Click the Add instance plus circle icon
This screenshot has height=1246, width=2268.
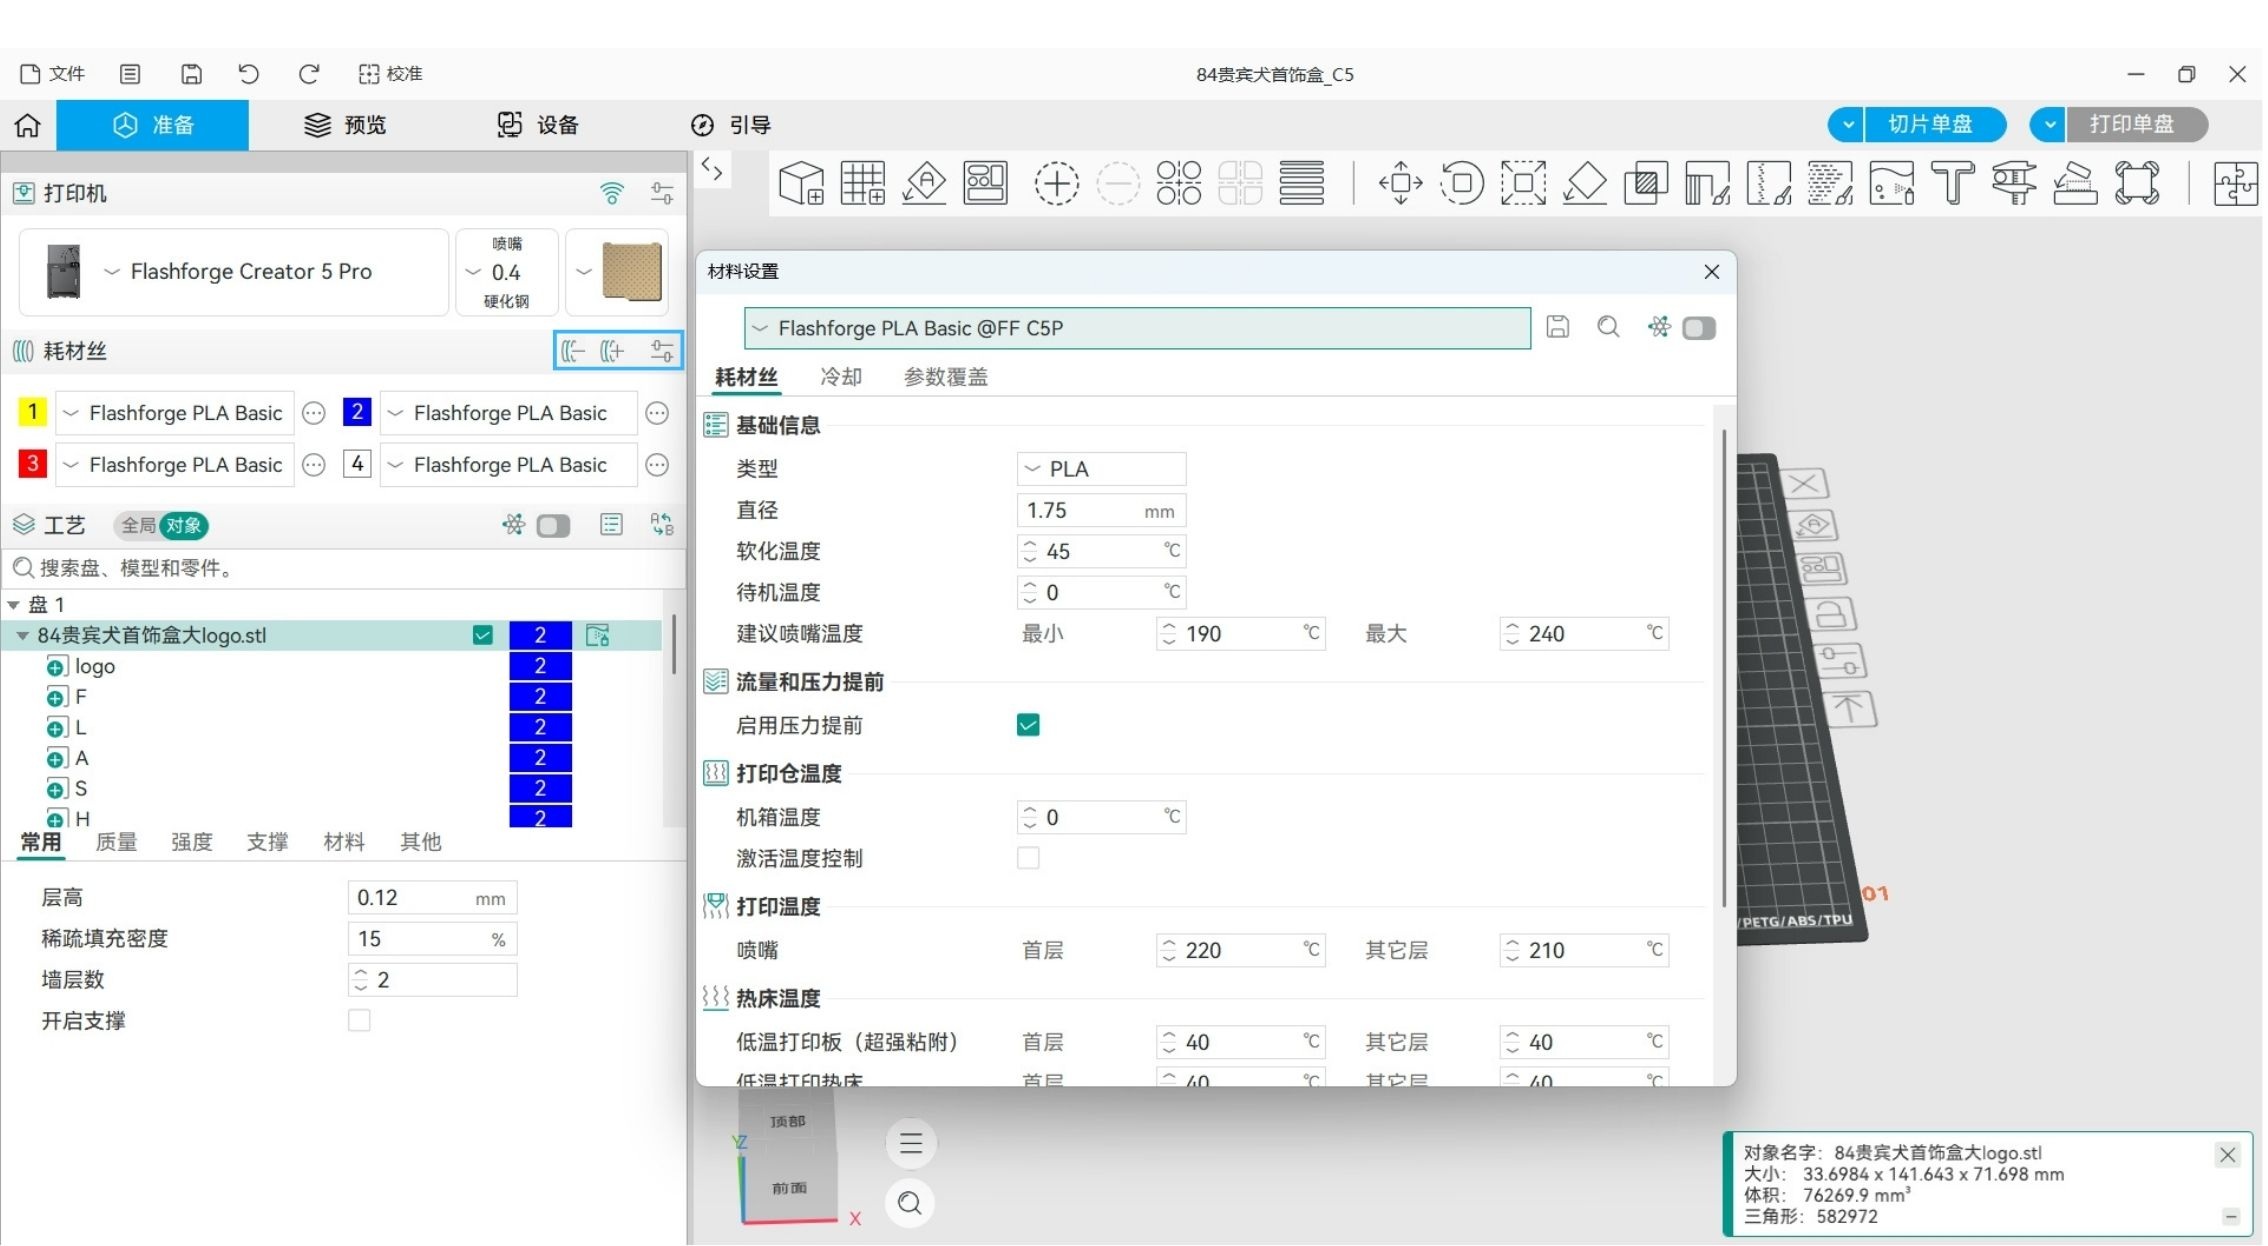(1057, 183)
